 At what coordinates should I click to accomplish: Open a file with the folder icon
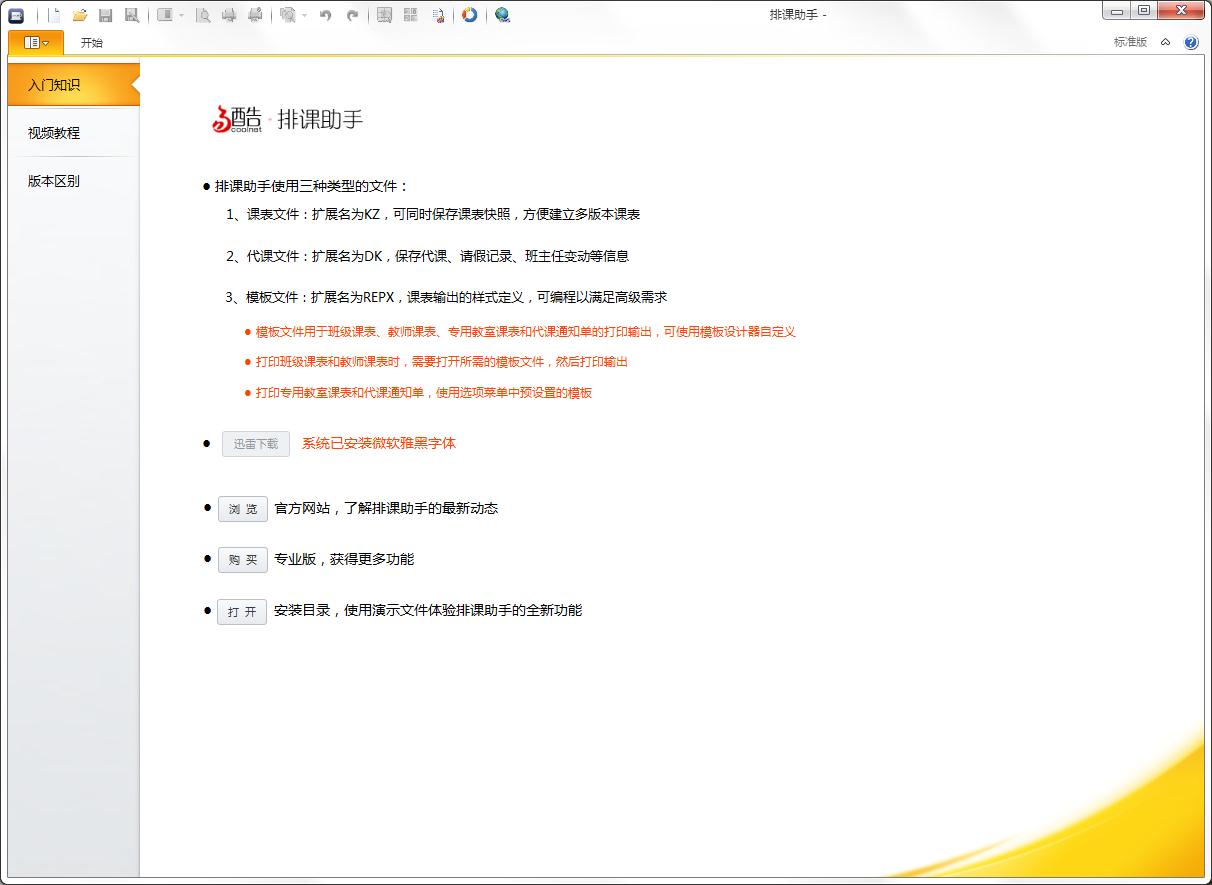click(80, 15)
